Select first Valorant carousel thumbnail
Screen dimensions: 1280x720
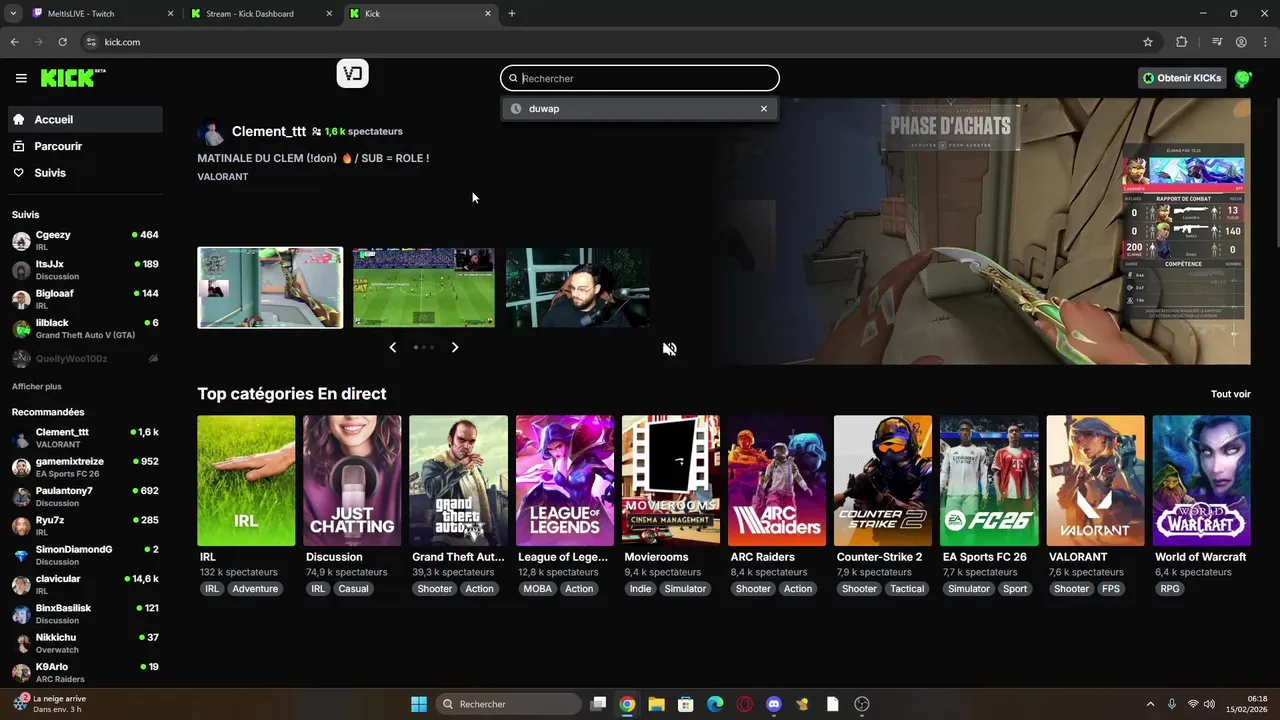pos(270,288)
